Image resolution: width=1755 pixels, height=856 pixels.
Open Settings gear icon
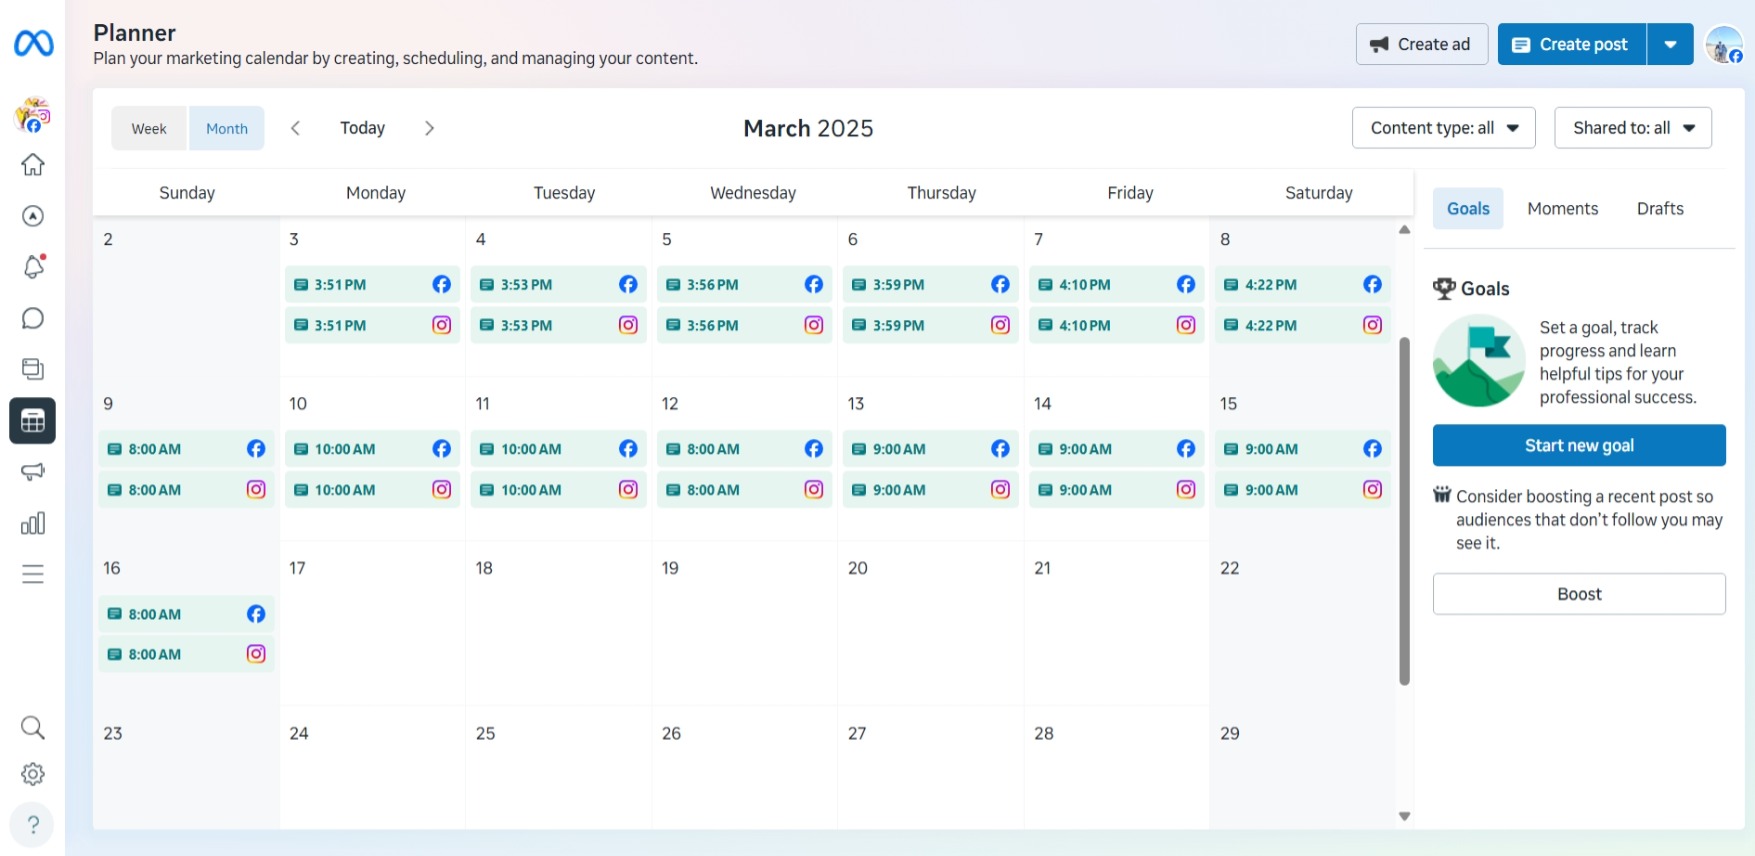(x=33, y=774)
